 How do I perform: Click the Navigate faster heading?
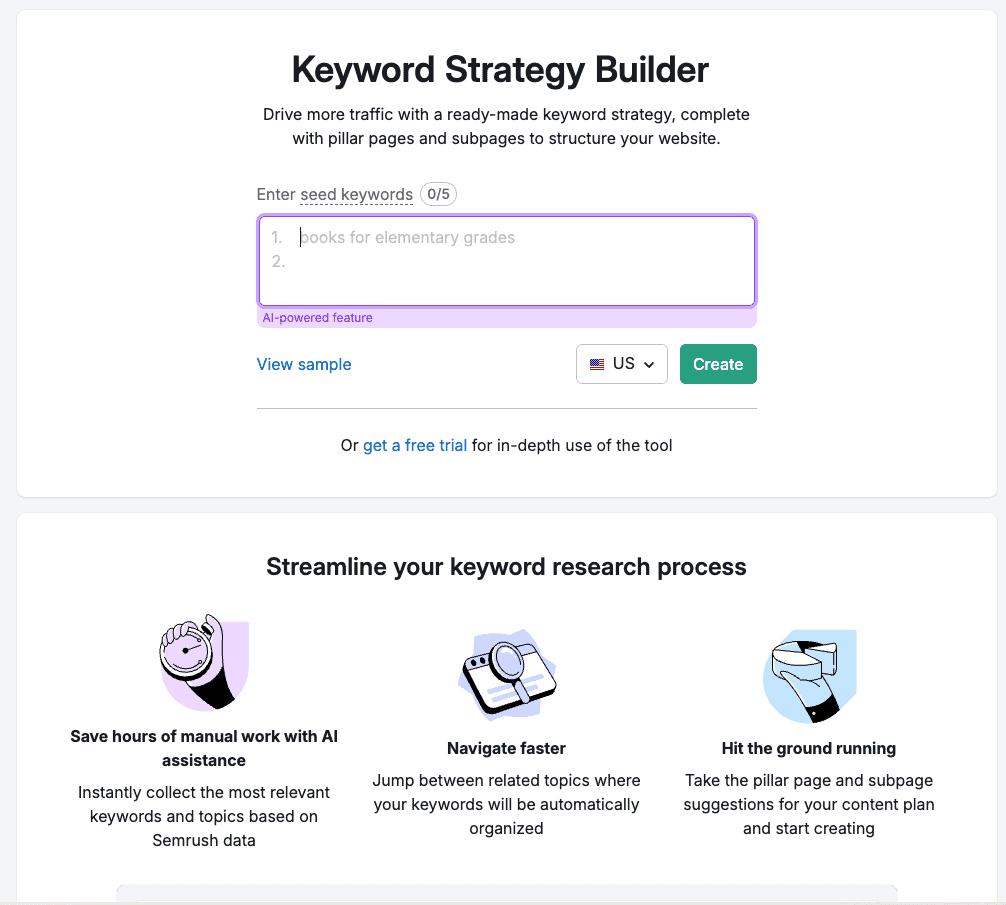506,749
